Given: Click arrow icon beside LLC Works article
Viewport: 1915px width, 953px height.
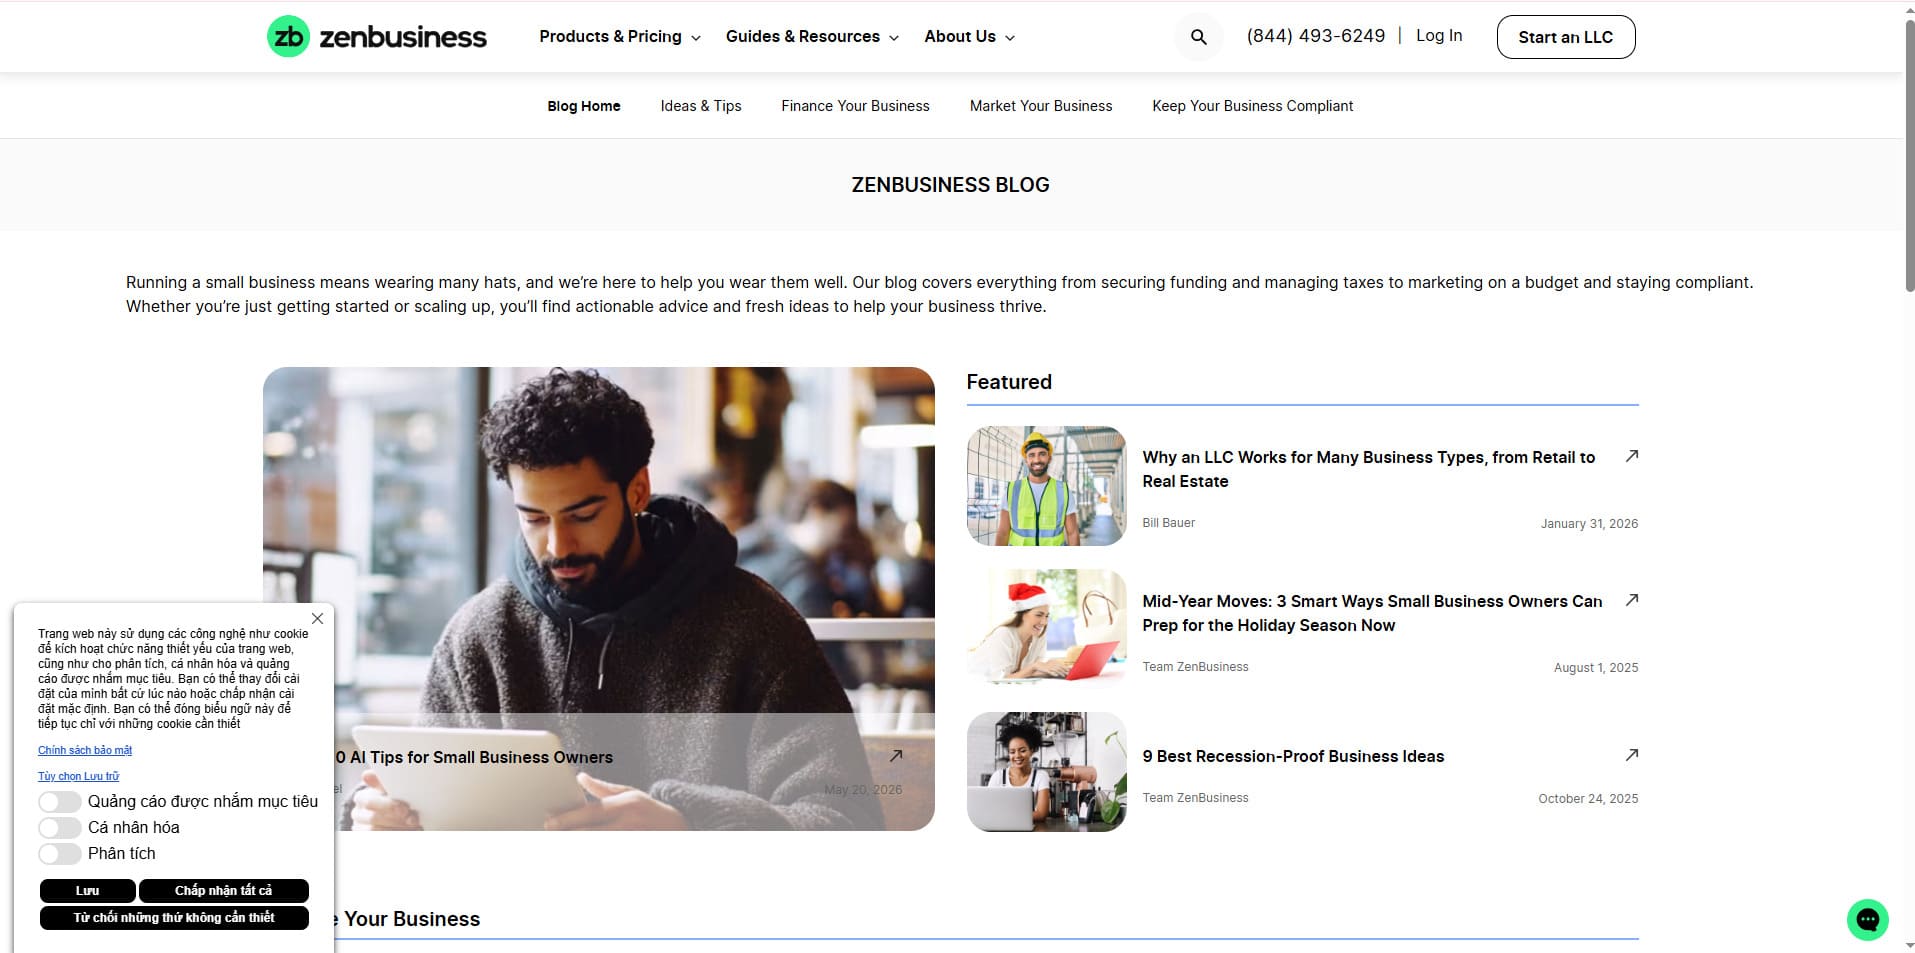Looking at the screenshot, I should pyautogui.click(x=1631, y=456).
